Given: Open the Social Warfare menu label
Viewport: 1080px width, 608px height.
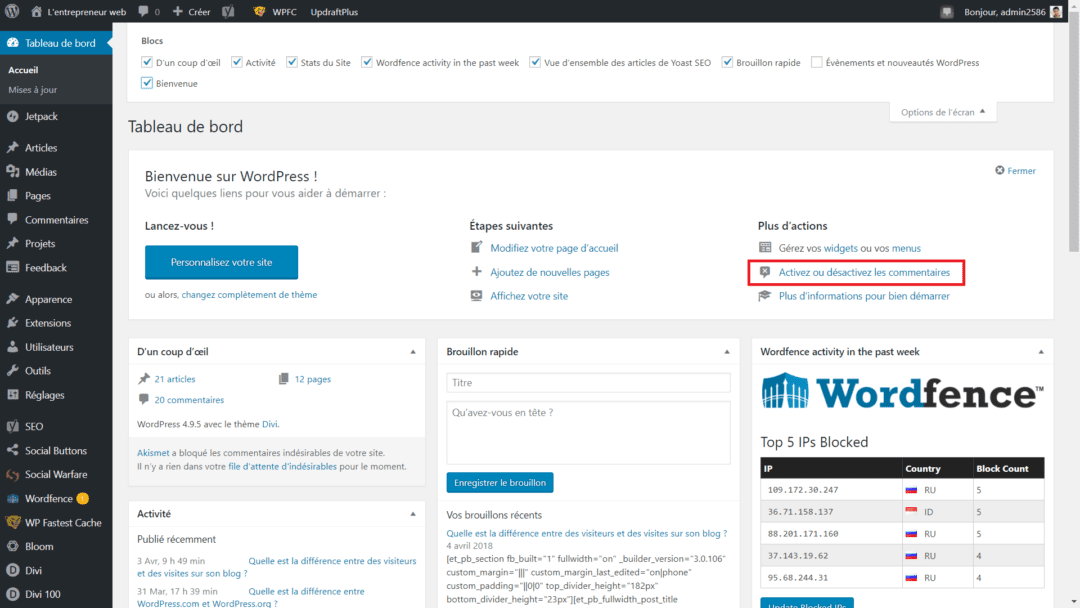Looking at the screenshot, I should coord(56,474).
